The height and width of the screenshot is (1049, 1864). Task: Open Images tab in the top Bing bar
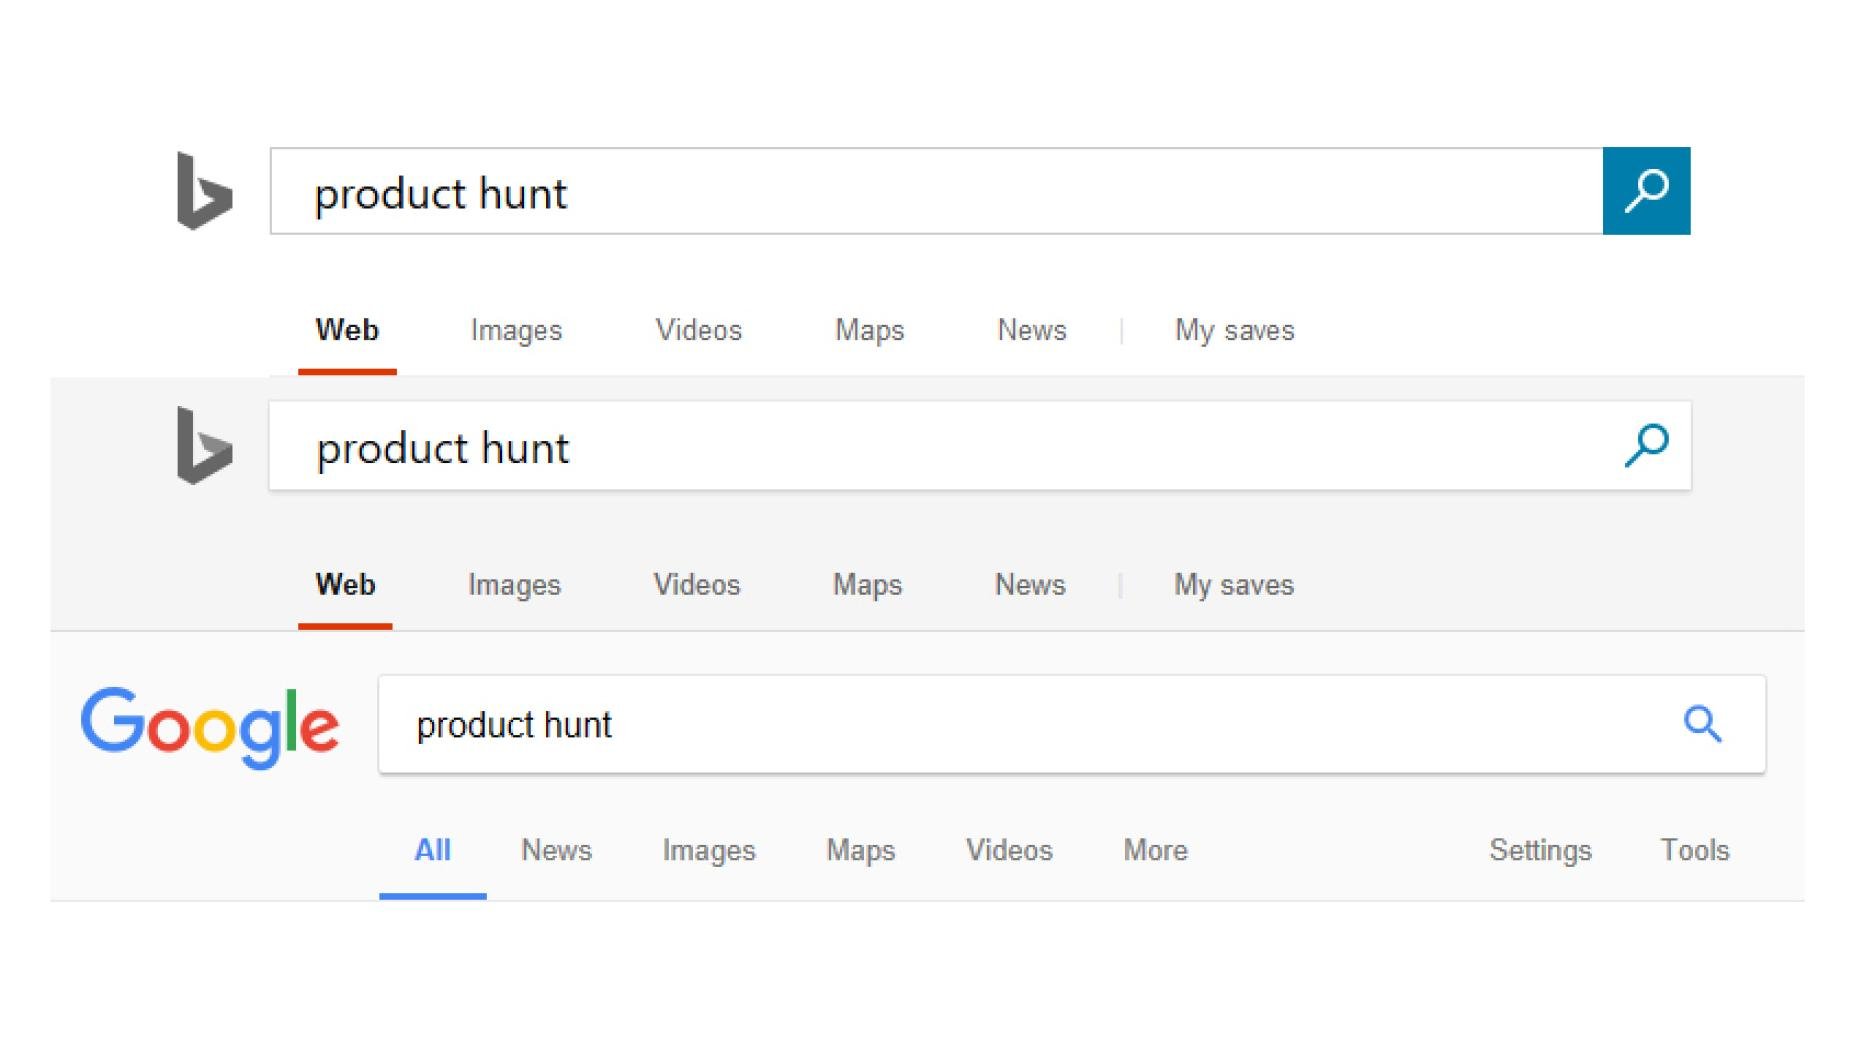click(516, 331)
